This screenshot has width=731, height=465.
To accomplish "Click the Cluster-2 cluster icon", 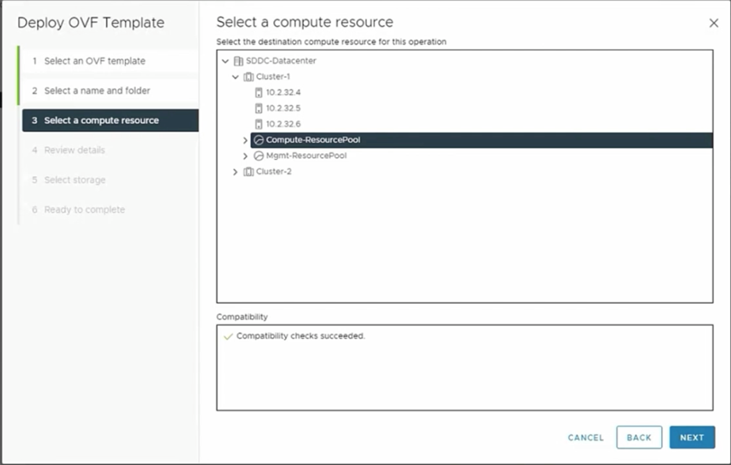I will coord(248,172).
